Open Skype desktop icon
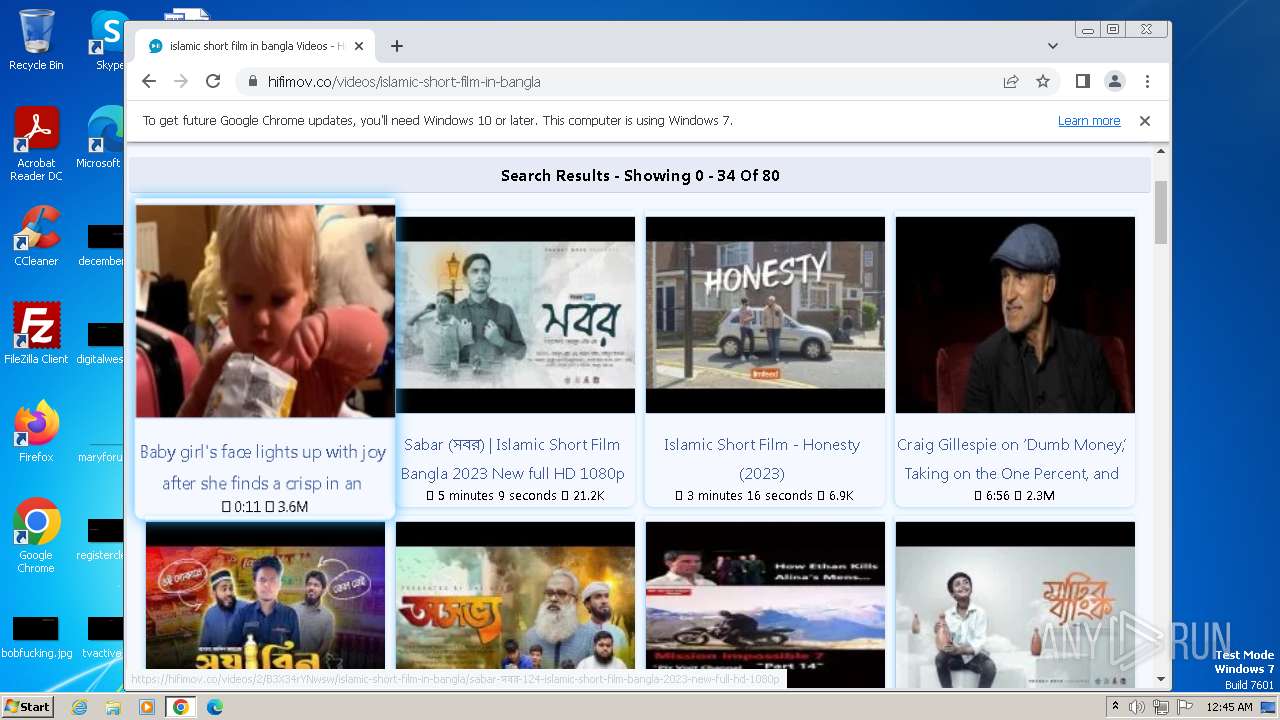1280x720 pixels. point(108,40)
